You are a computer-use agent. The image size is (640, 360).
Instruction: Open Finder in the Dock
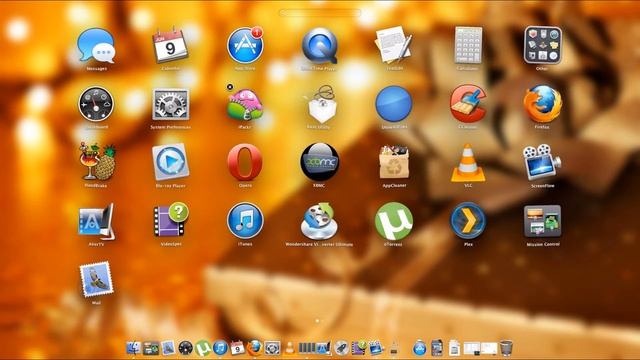coord(133,348)
